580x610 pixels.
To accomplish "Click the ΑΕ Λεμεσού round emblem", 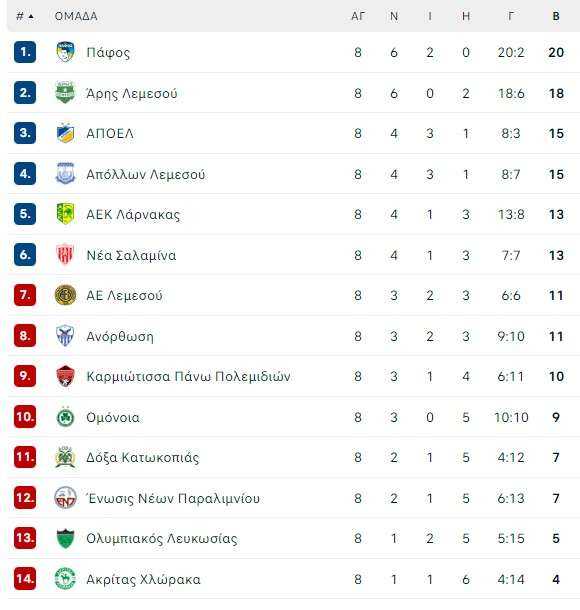I will 65,295.
